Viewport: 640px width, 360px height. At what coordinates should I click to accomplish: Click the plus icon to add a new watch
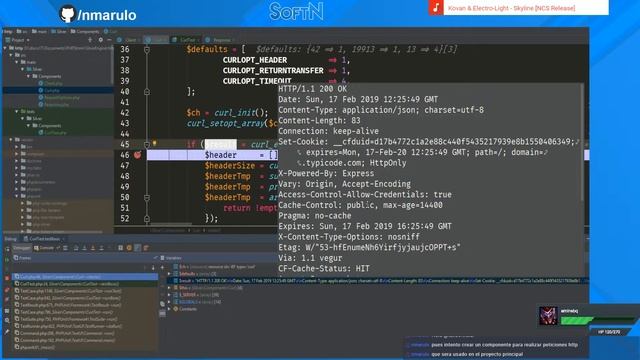162,267
